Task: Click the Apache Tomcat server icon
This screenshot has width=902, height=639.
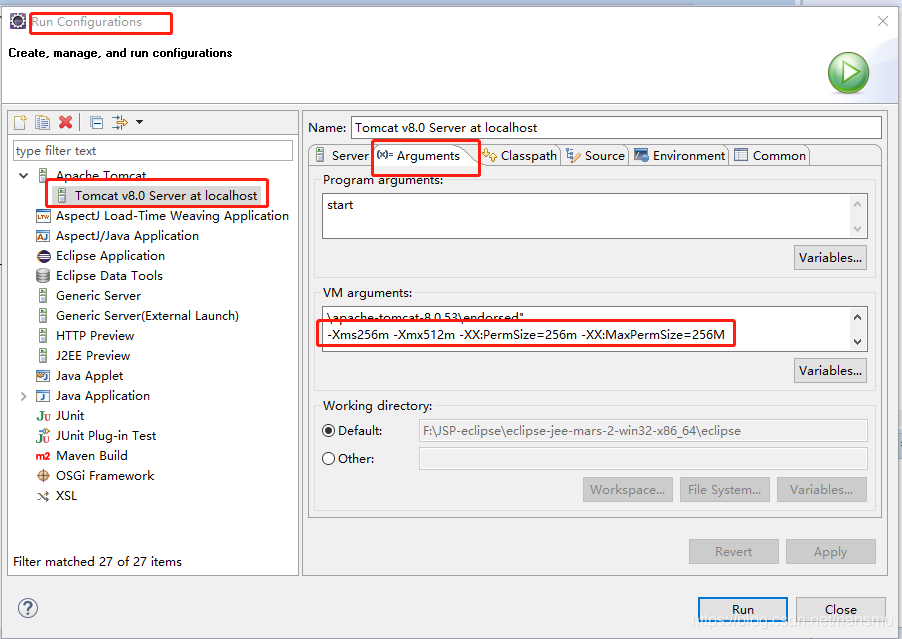Action: (43, 175)
